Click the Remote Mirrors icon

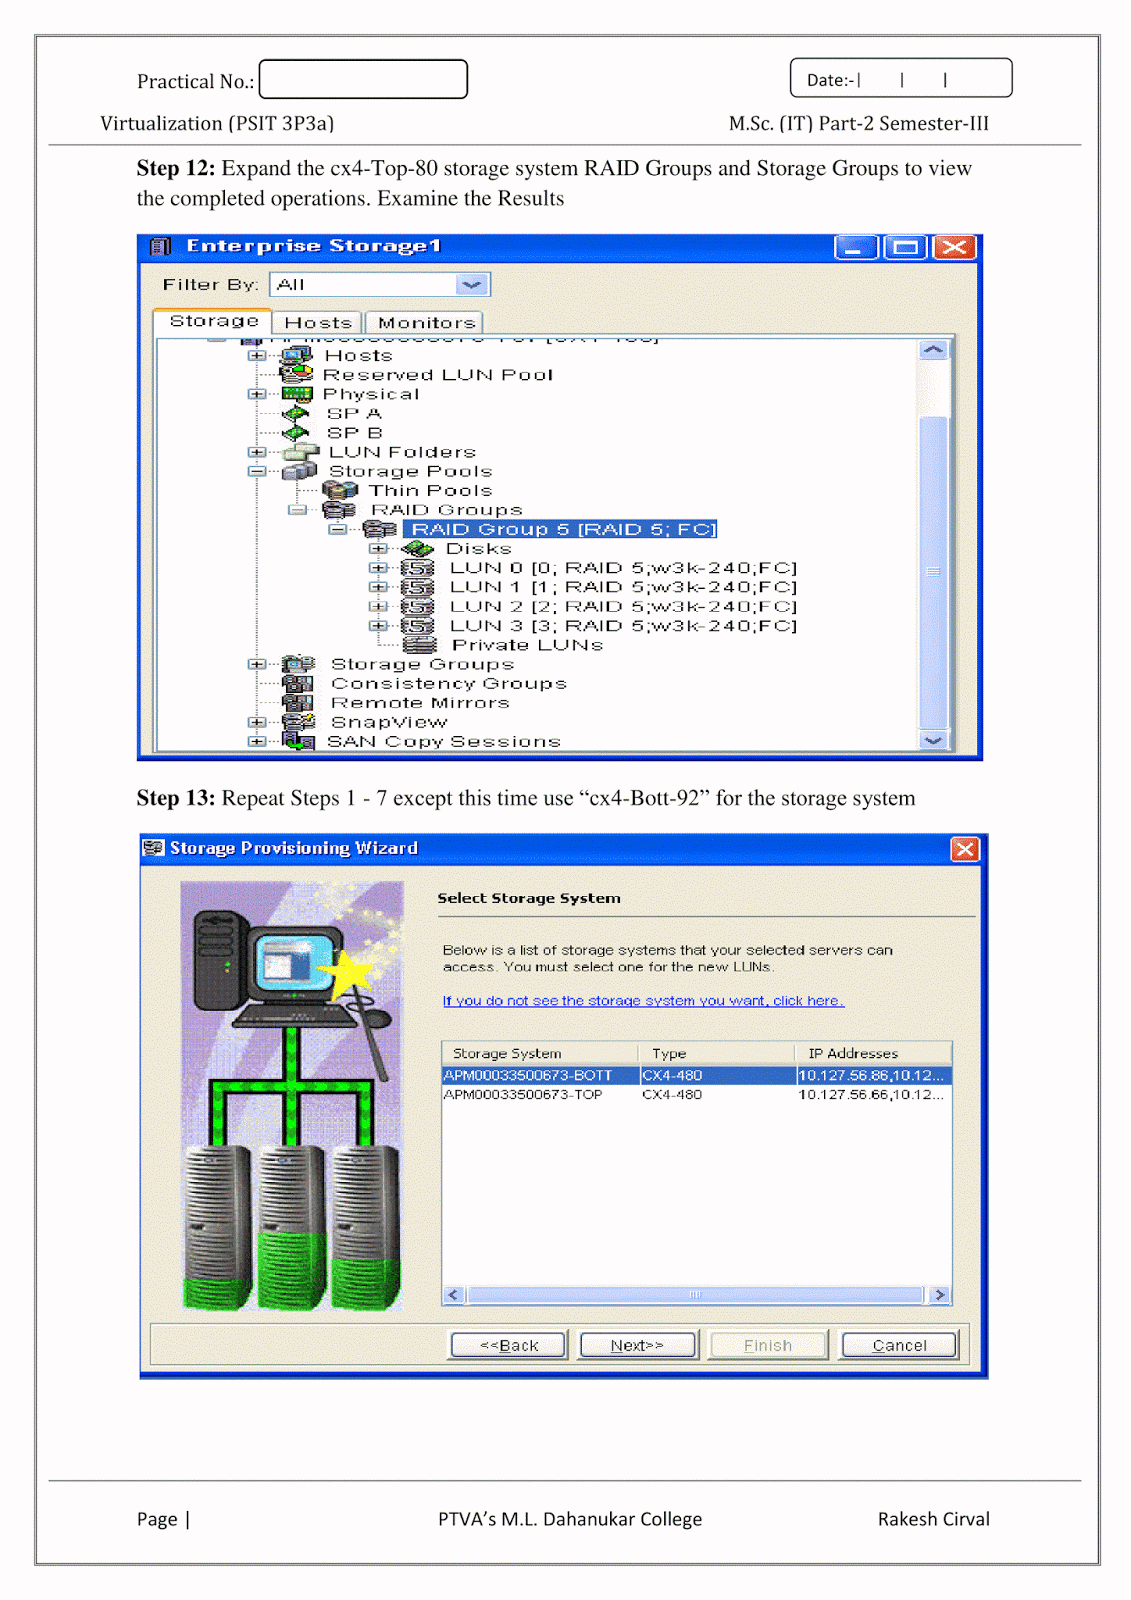[x=298, y=703]
